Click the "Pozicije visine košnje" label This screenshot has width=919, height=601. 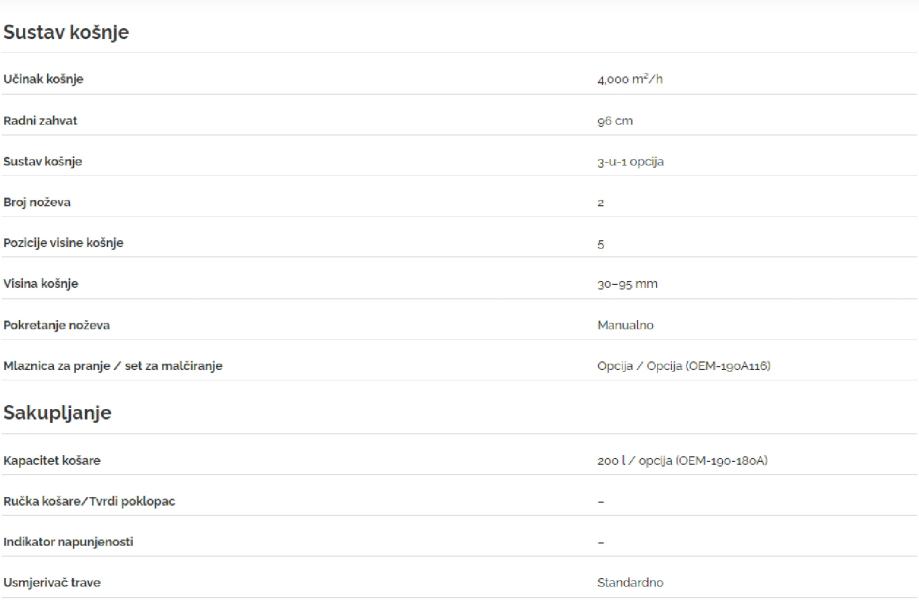63,243
